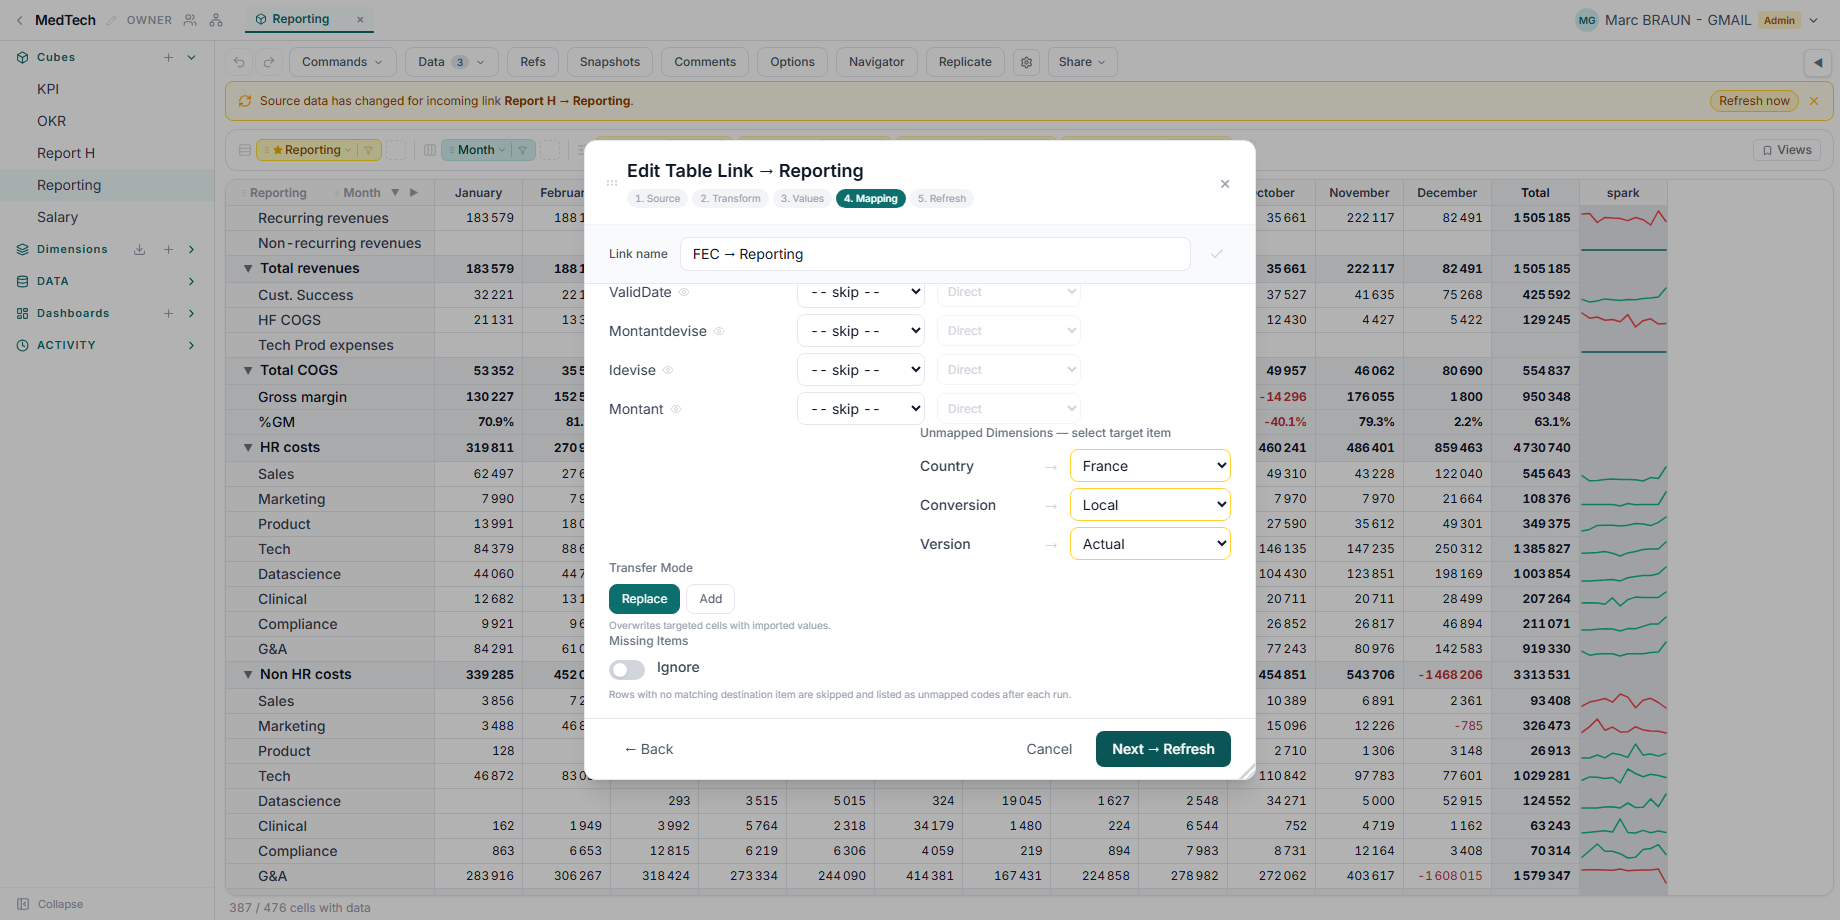1840x920 pixels.
Task: Click the play arrow in the Month column header
Action: [414, 193]
